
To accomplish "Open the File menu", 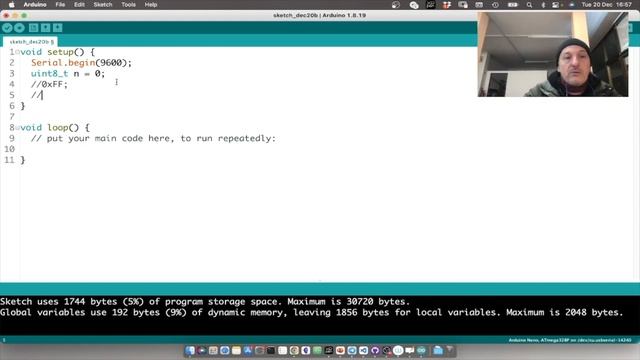I will pos(60,4).
